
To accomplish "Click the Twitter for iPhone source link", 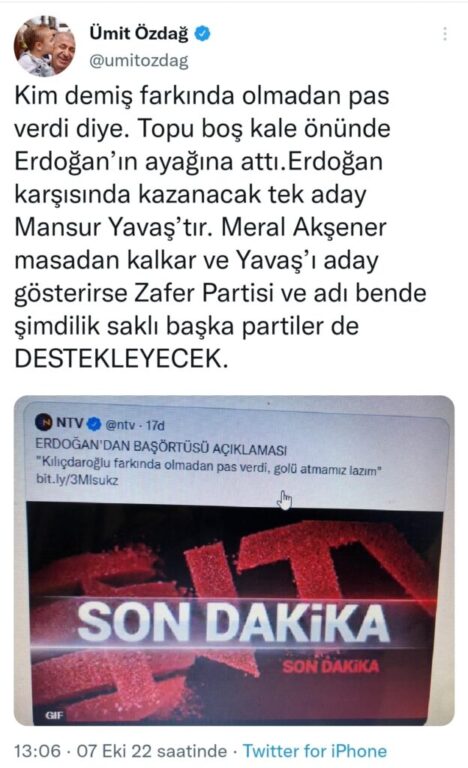I will coord(315,751).
